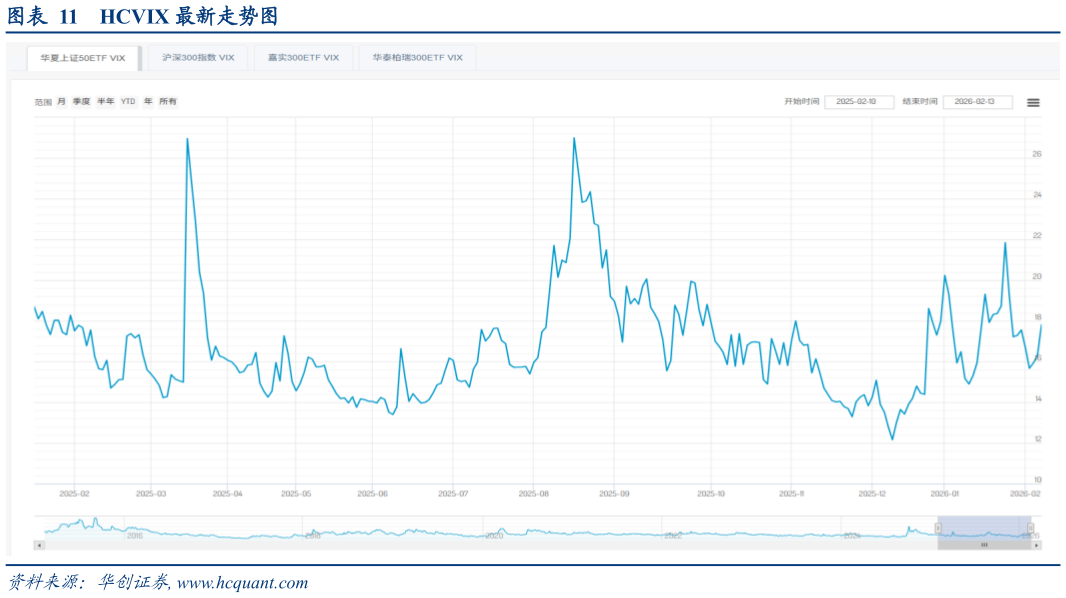The width and height of the screenshot is (1066, 598).
Task: Set range to 月 (one month)
Action: [x=61, y=102]
